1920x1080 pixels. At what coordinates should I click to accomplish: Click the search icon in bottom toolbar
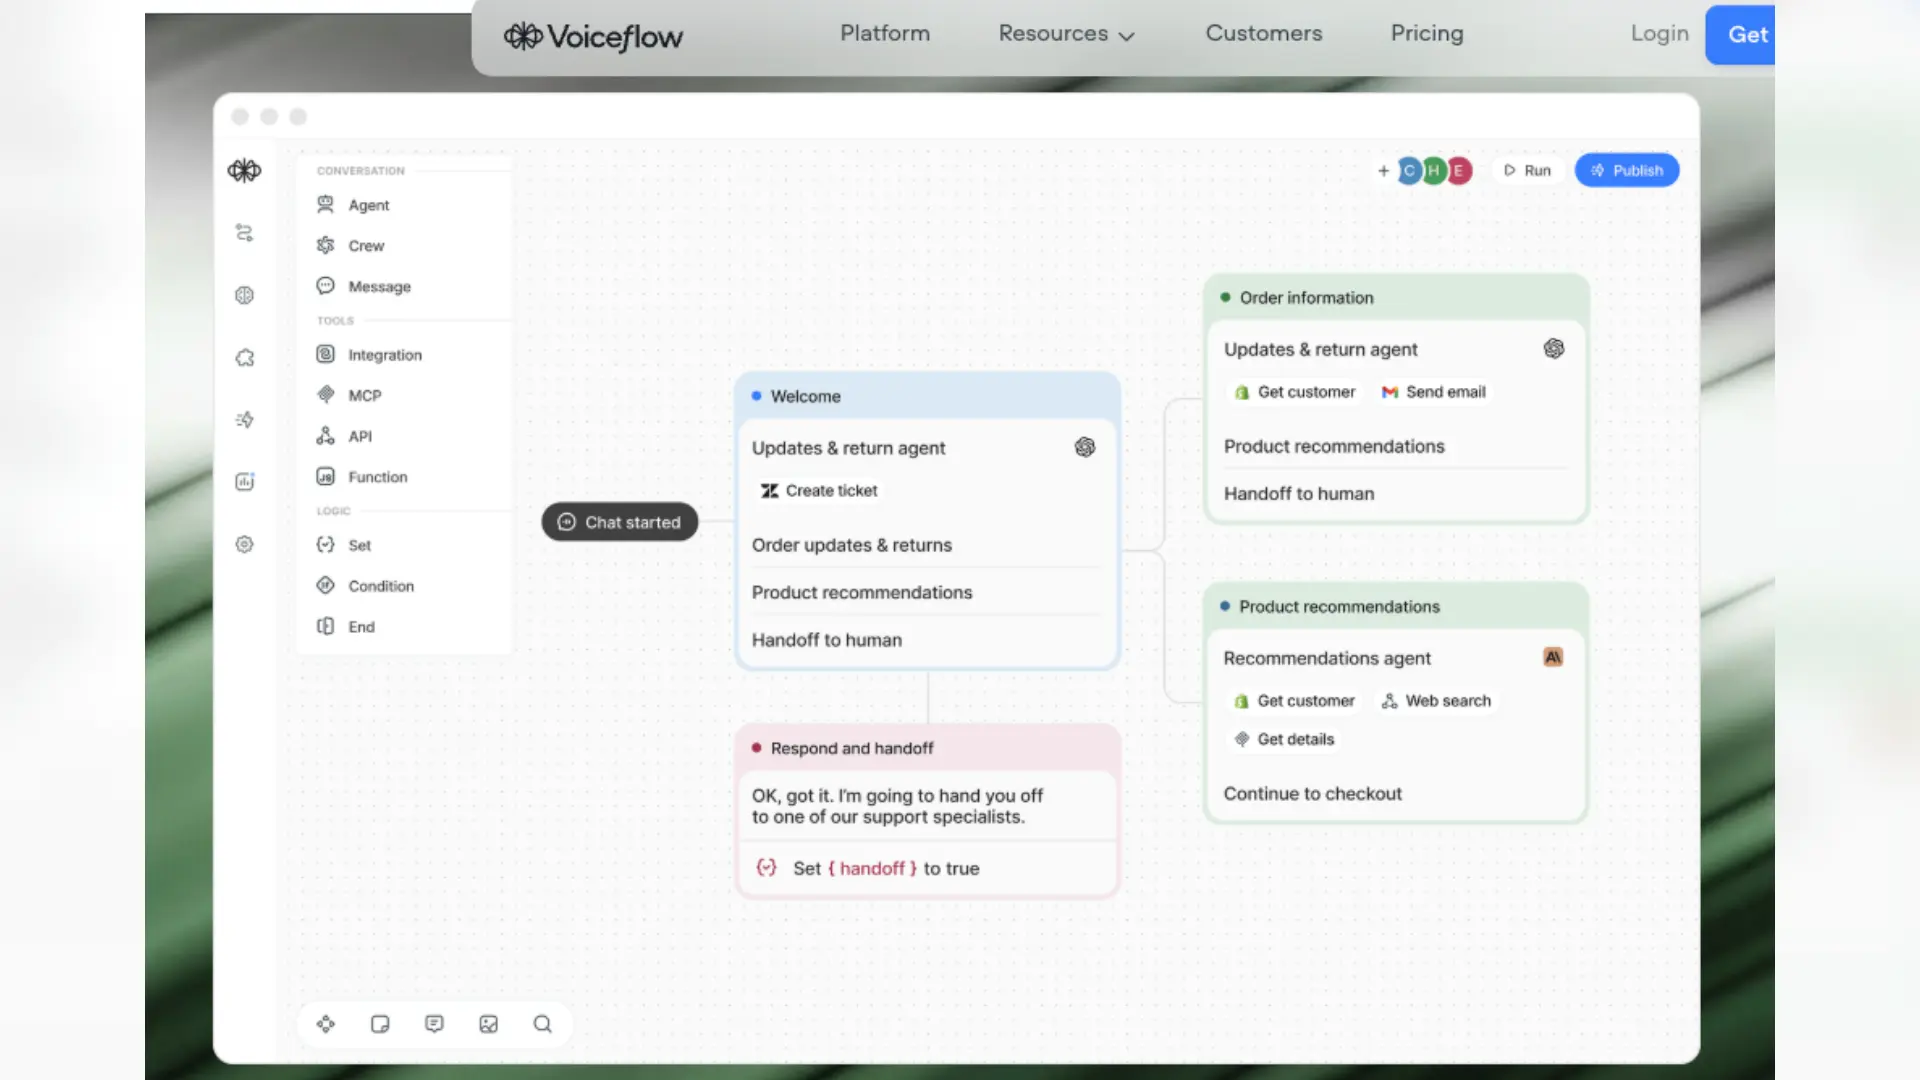click(542, 1024)
